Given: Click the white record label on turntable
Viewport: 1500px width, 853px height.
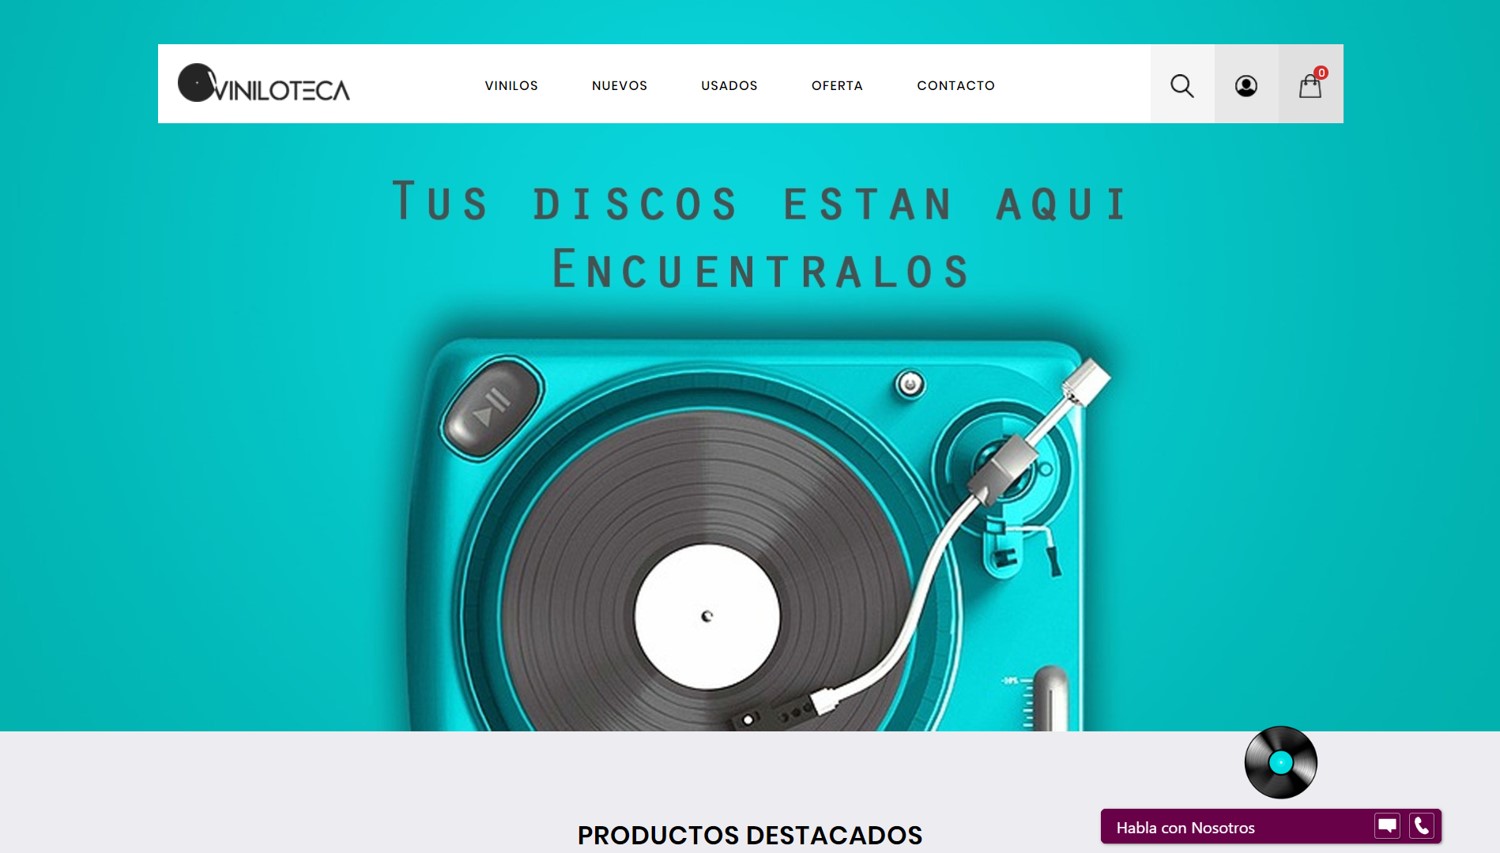Looking at the screenshot, I should (707, 617).
